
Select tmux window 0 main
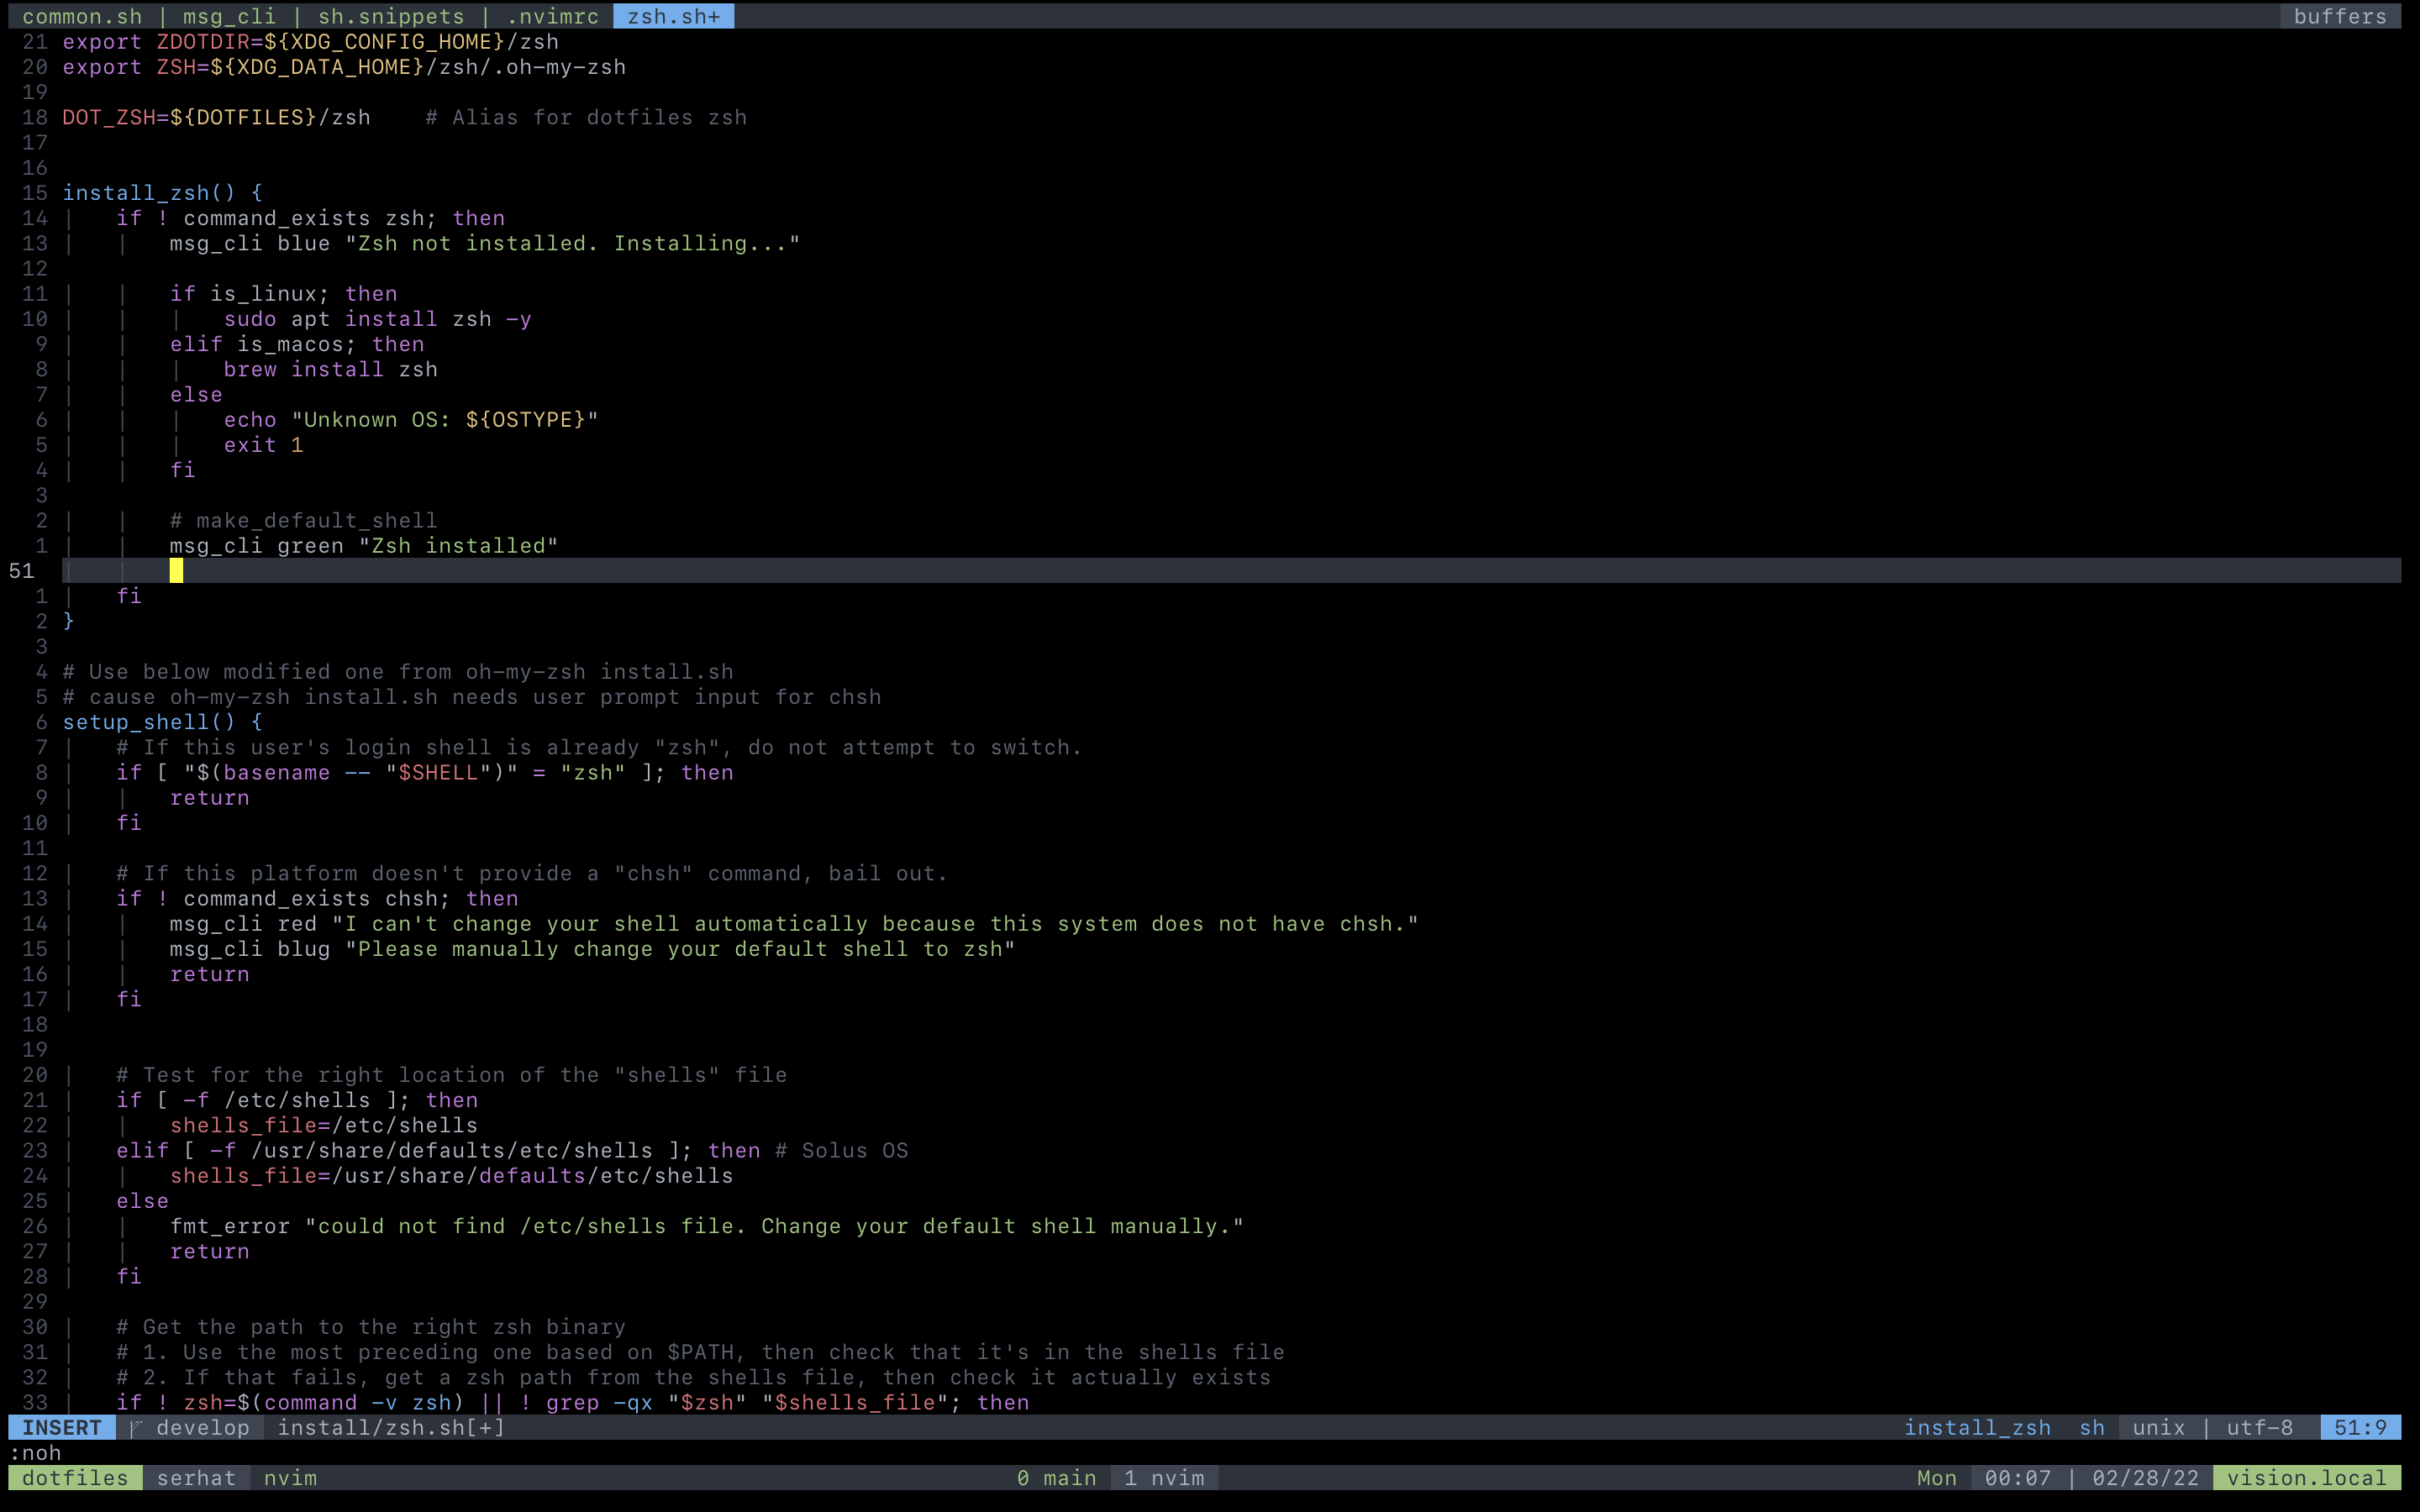pos(1056,1478)
